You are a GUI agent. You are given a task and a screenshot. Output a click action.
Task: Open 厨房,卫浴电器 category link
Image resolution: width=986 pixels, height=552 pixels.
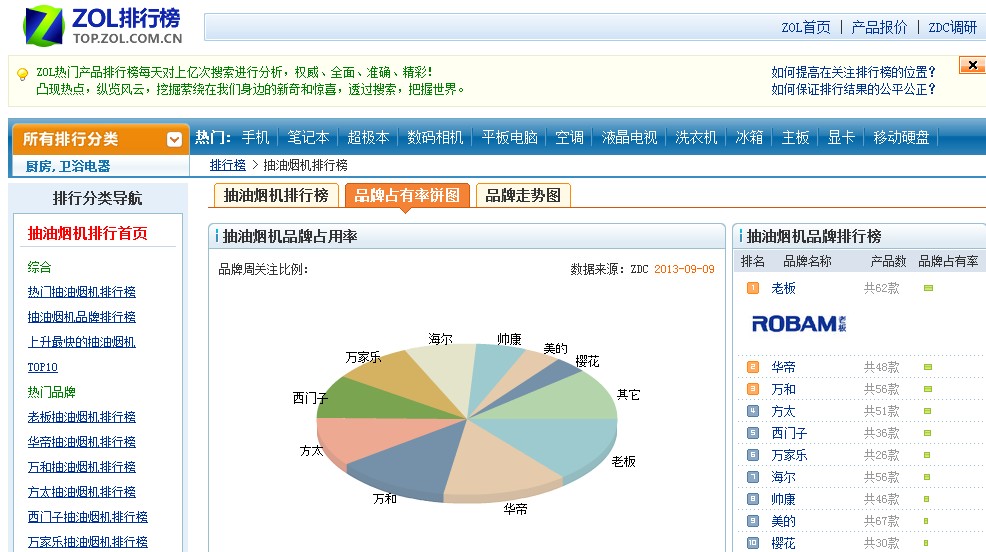pos(68,167)
